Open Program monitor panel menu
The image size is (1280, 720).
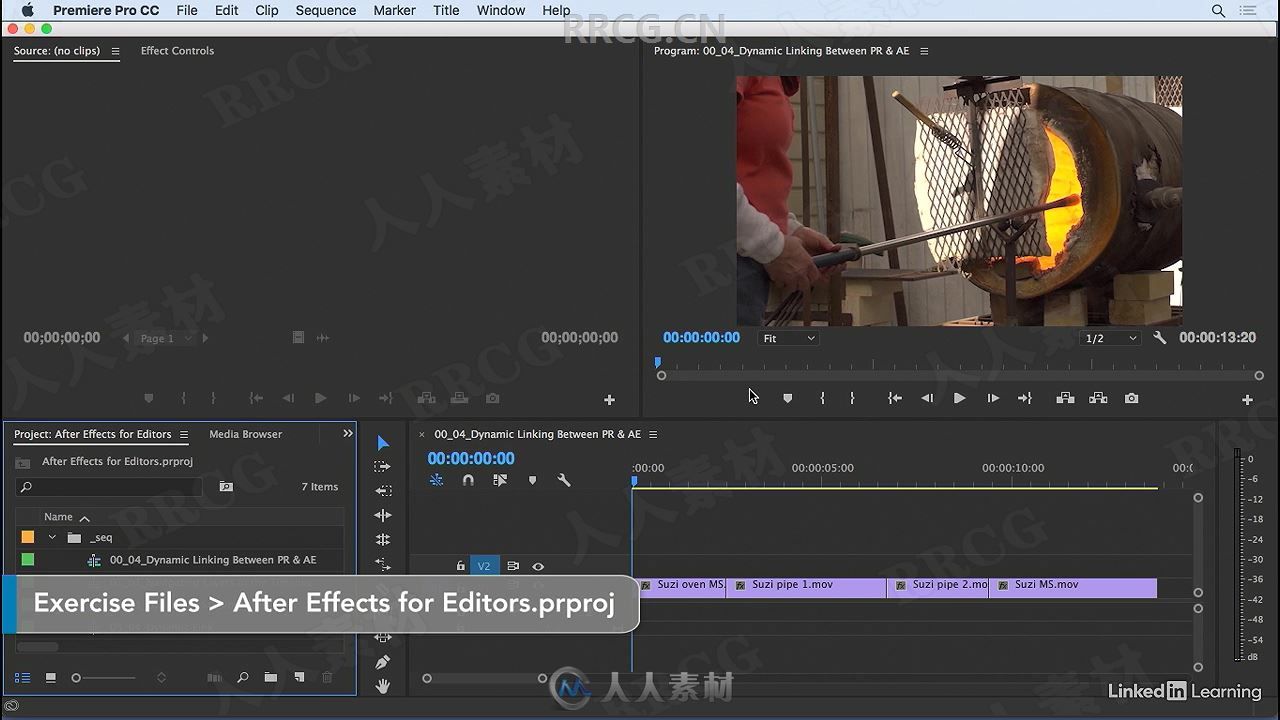tap(924, 51)
